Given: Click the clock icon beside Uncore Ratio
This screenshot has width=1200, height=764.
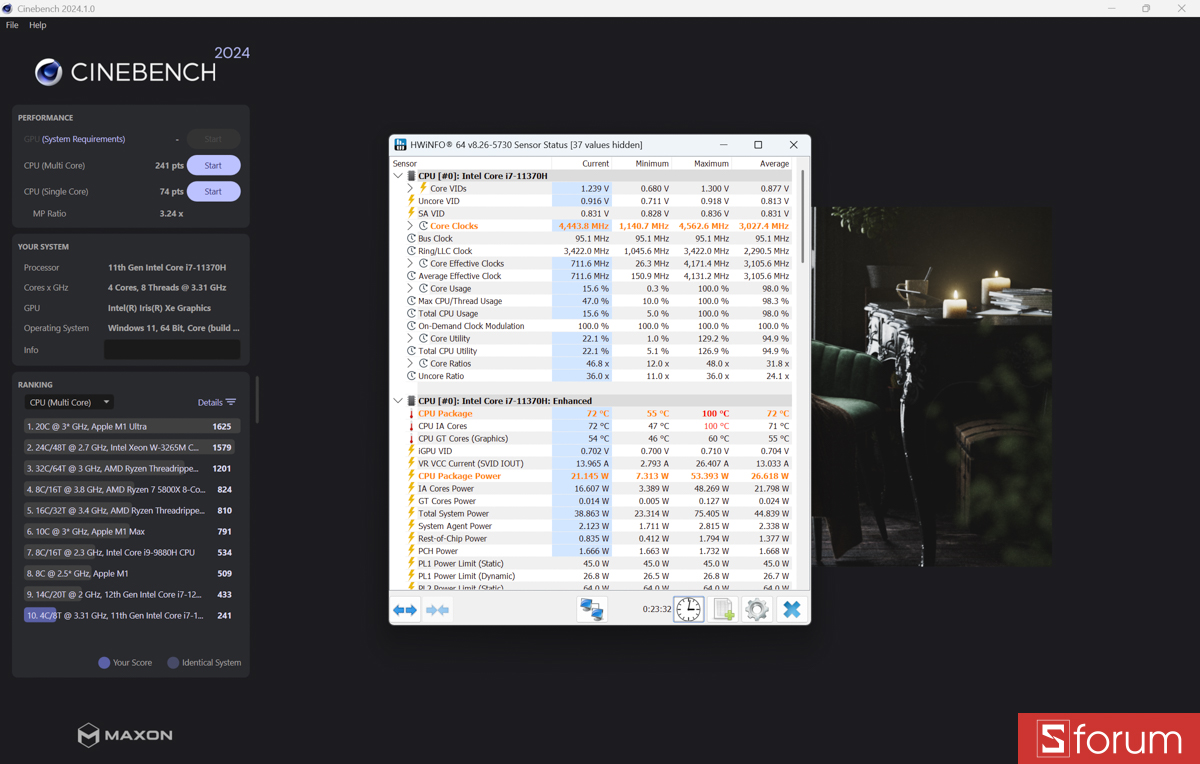Looking at the screenshot, I should [411, 376].
